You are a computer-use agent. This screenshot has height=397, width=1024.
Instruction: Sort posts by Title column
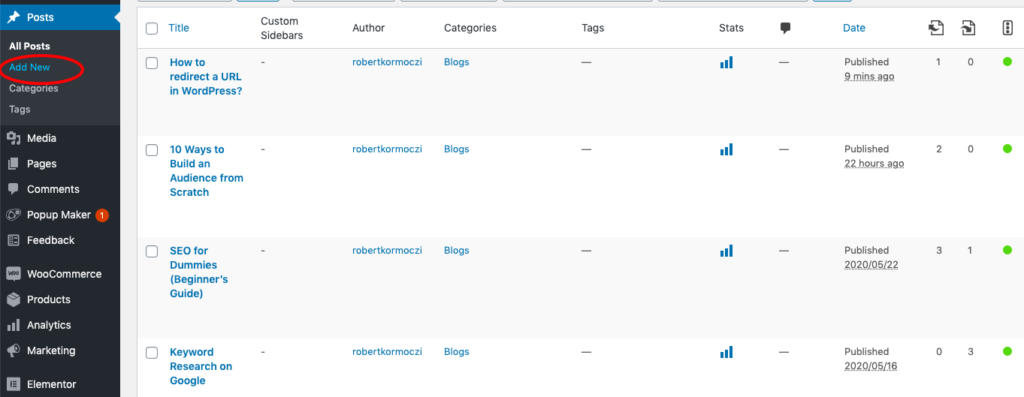point(179,28)
